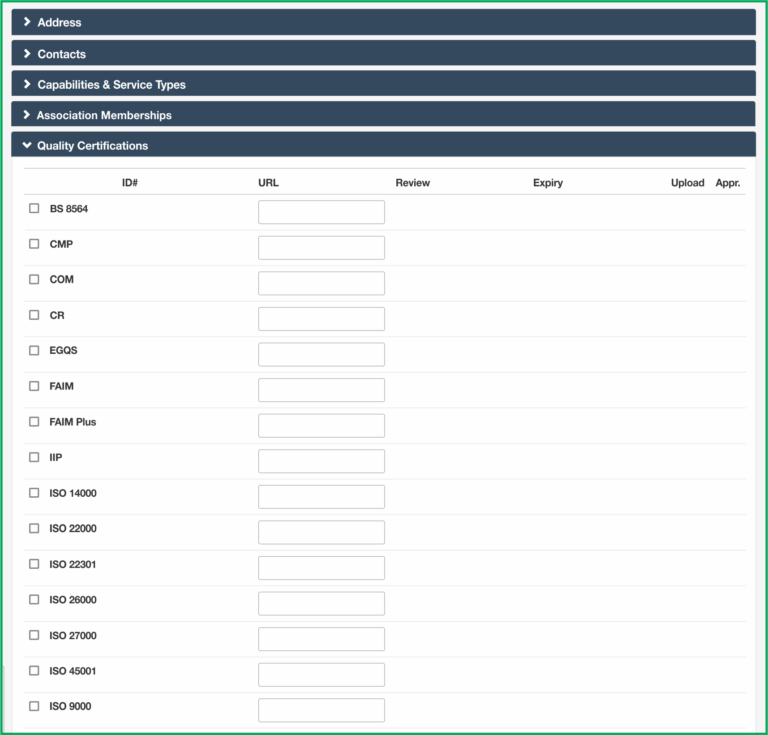This screenshot has height=735, width=768.
Task: Check the FAIM Plus checkbox
Action: [x=34, y=421]
